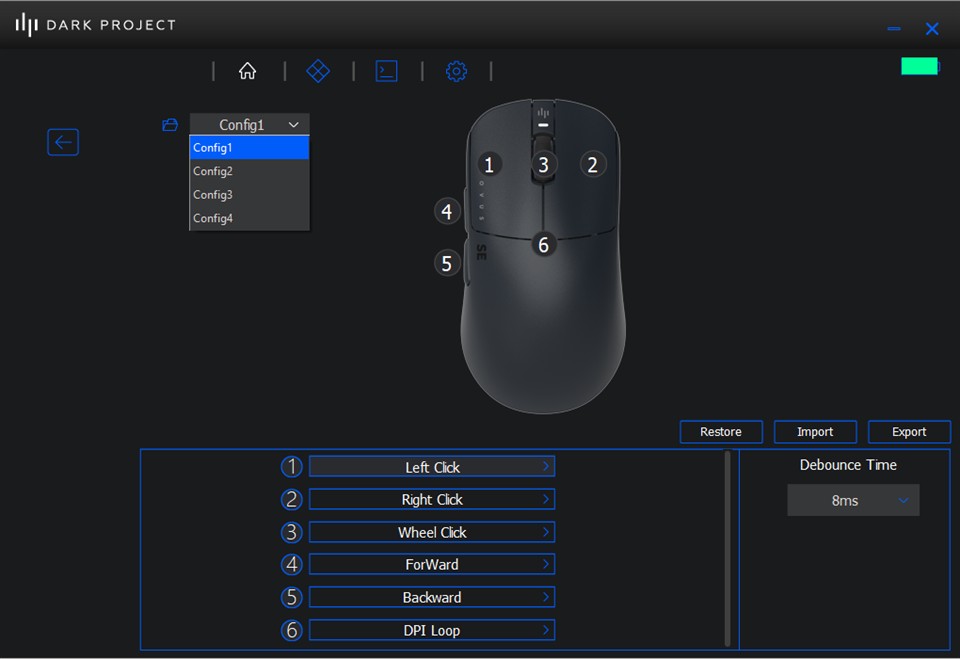Open the diamond-shaped lighting settings icon

point(317,71)
